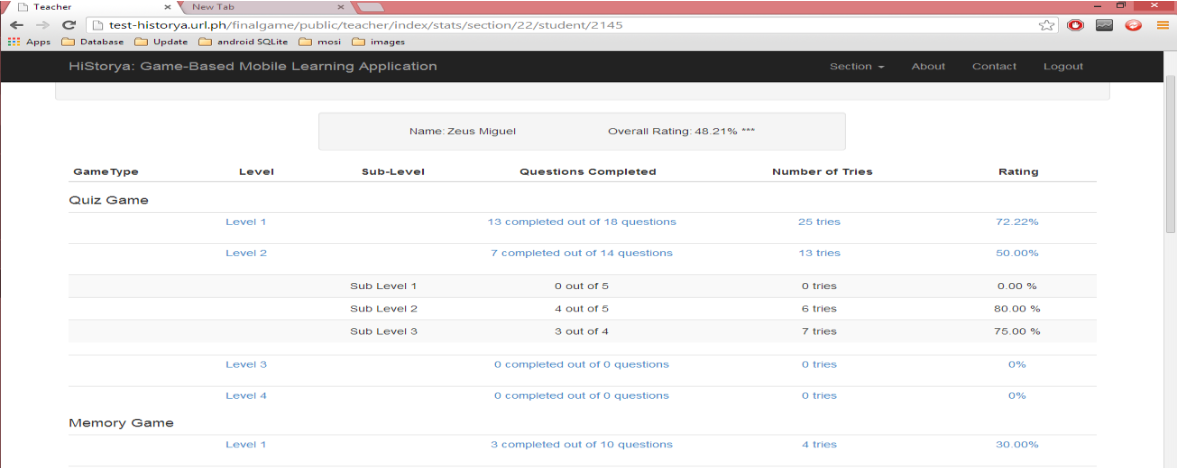Expand Quiz Game Level 3 row
The width and height of the screenshot is (1179, 468).
point(246,364)
